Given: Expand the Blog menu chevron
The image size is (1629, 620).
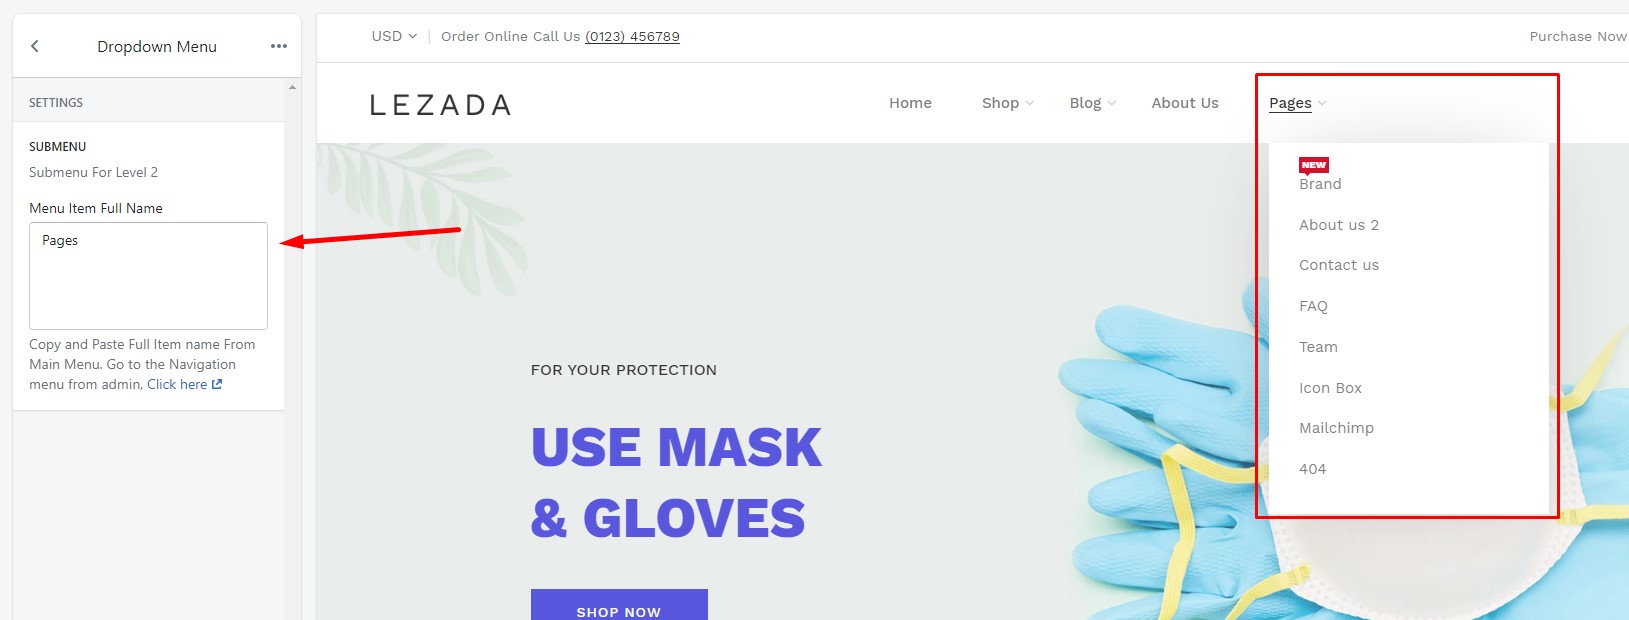Looking at the screenshot, I should [1111, 103].
